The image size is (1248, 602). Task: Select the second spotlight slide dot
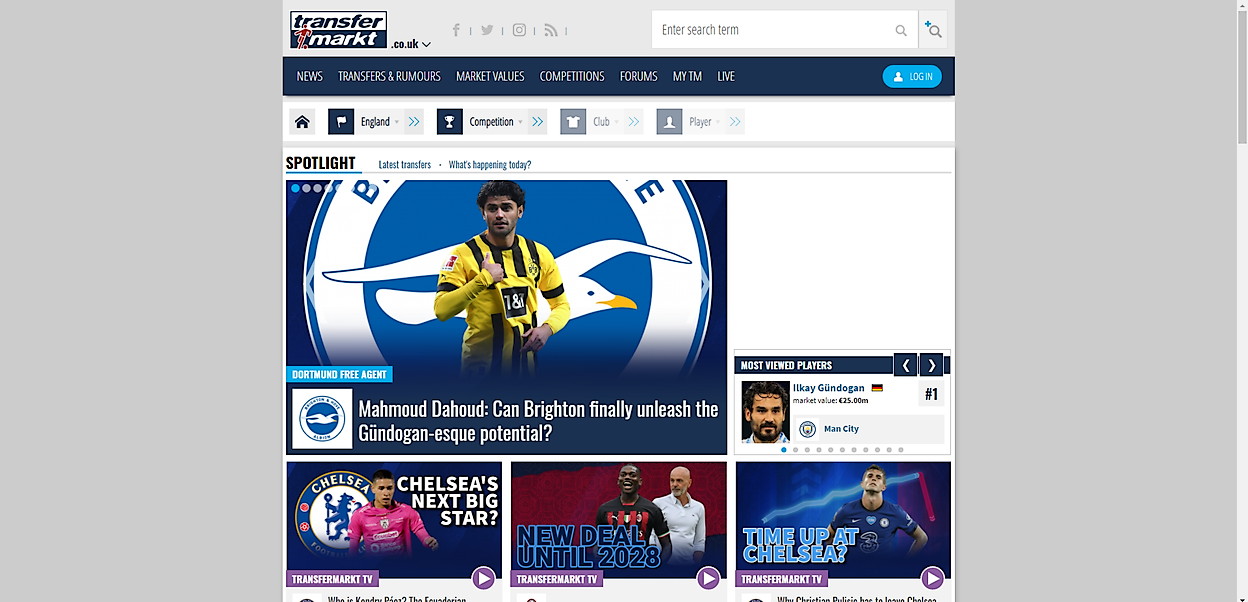click(x=307, y=188)
